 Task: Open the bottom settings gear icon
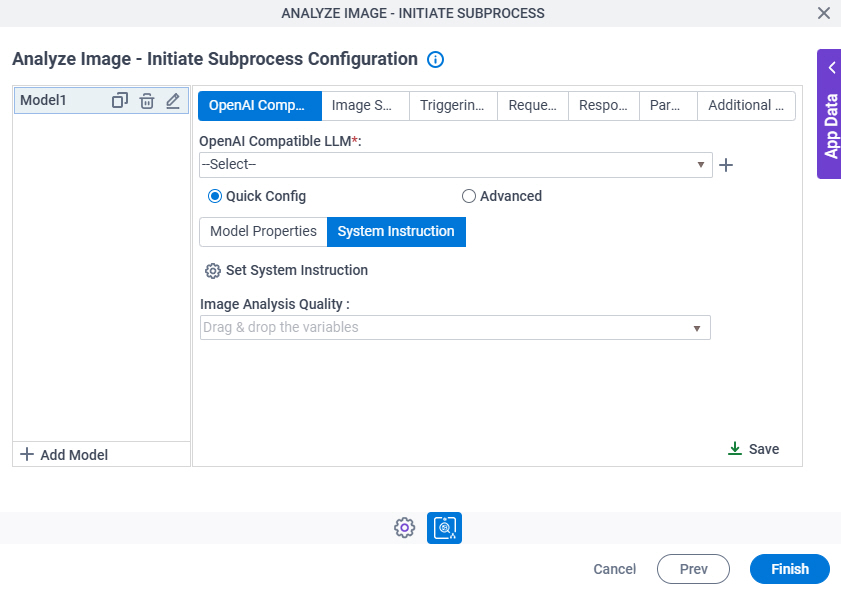pos(404,528)
